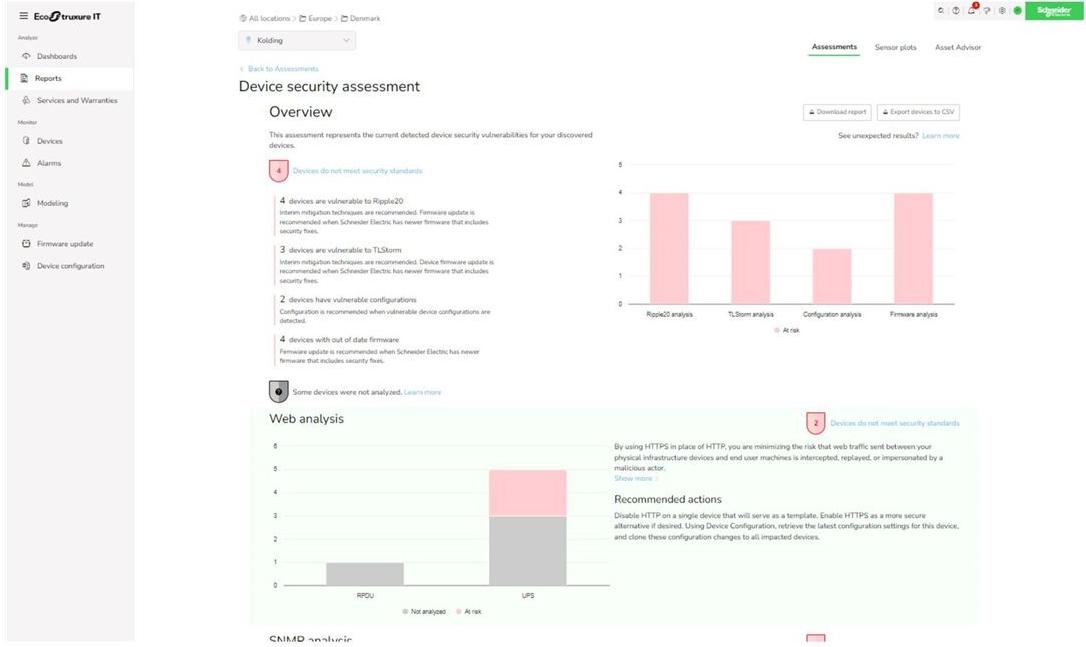
Task: Expand the 'Show more' text under Web analysis
Action: (x=635, y=479)
